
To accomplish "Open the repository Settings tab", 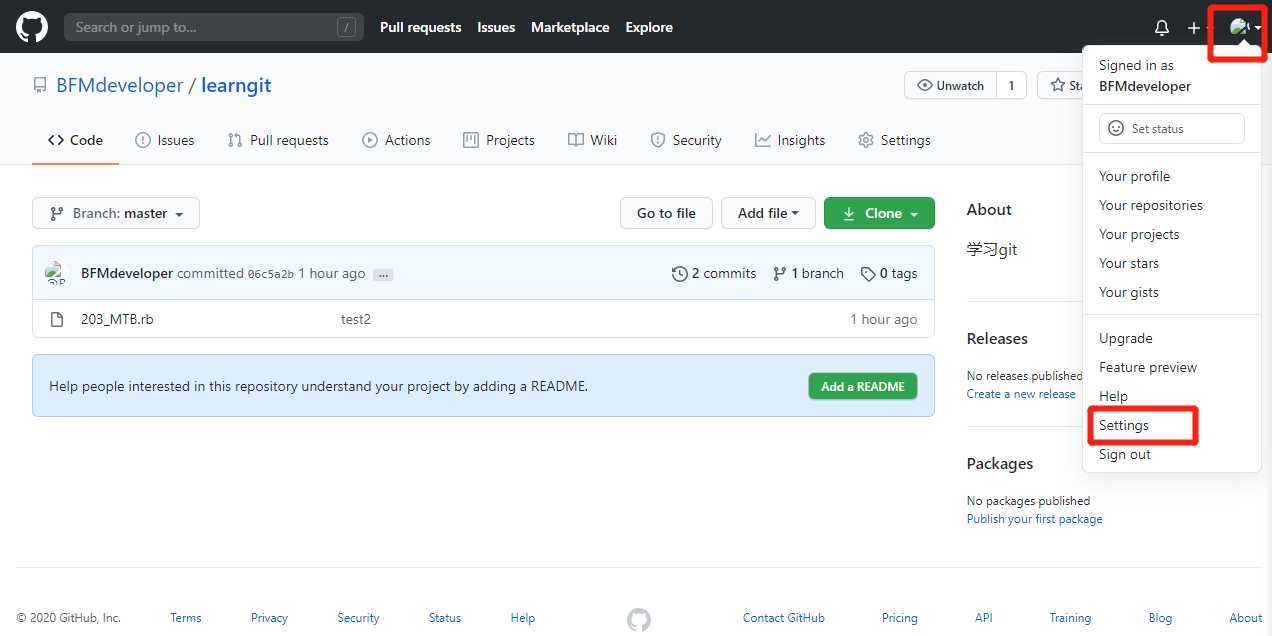I will [894, 140].
